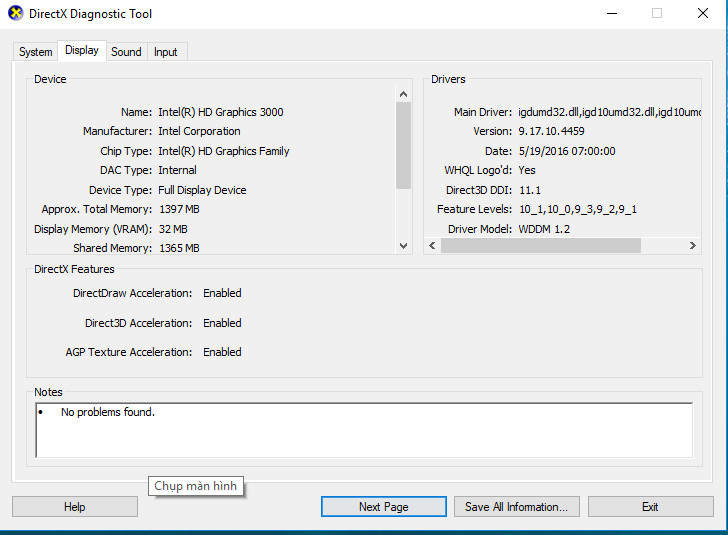Click the DirectDraw Acceleration Enabled value
Image resolution: width=728 pixels, height=535 pixels.
[222, 294]
